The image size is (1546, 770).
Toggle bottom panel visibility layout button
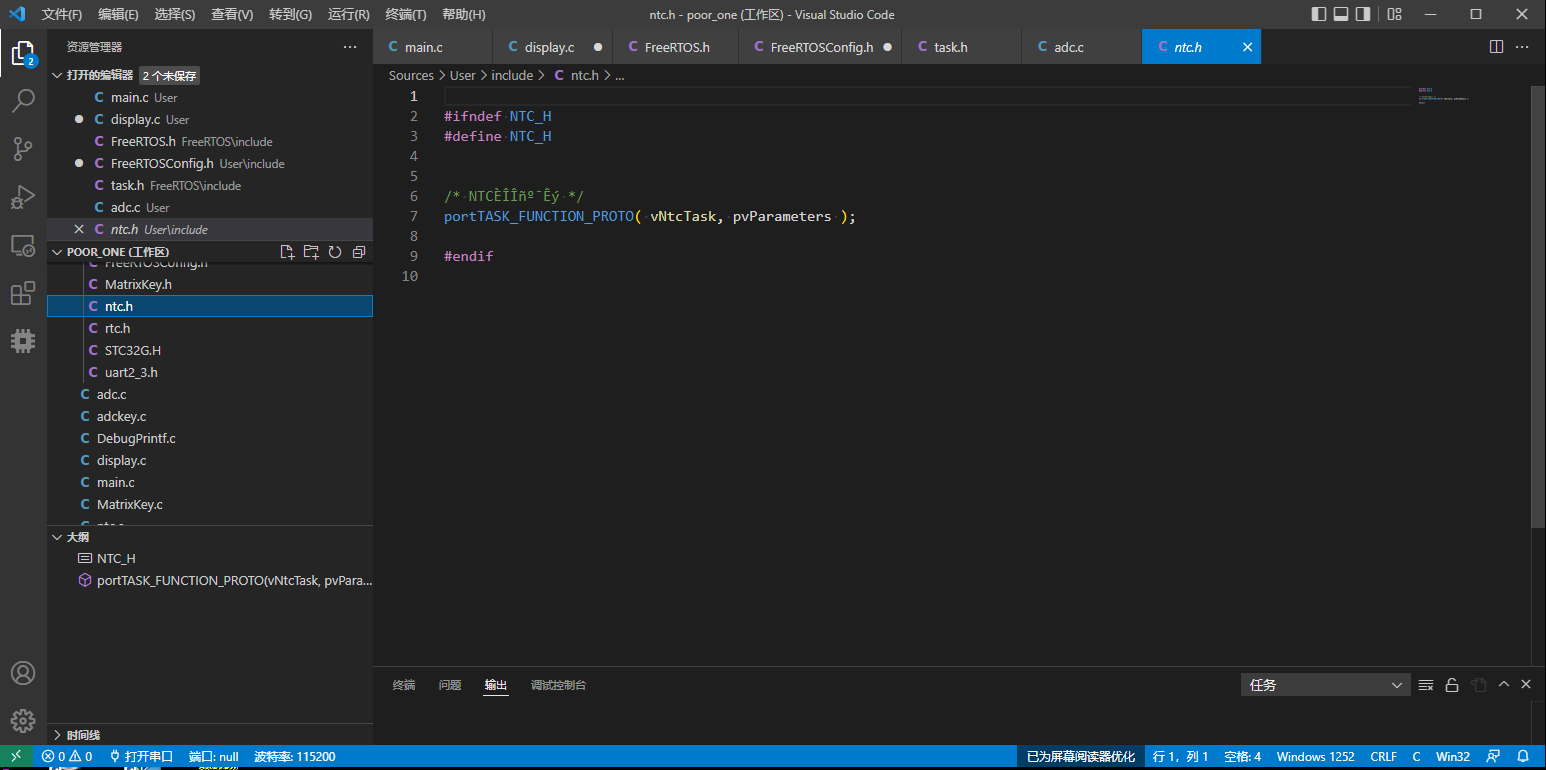pos(1342,14)
